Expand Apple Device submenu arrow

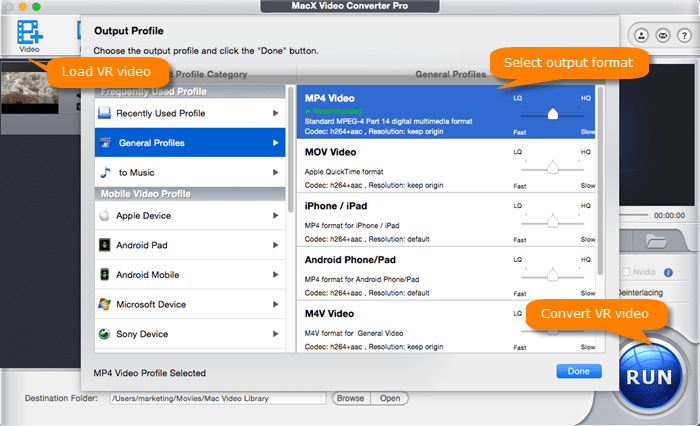coord(275,215)
